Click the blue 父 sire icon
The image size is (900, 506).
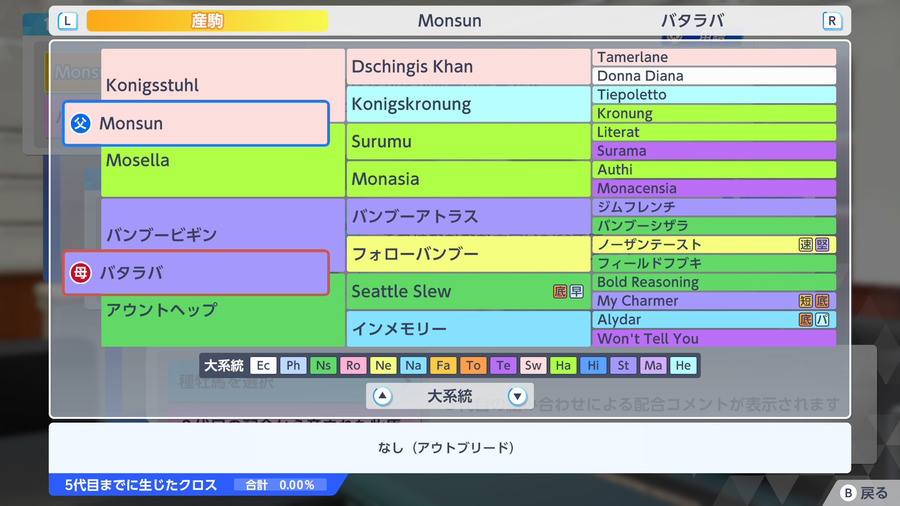80,123
